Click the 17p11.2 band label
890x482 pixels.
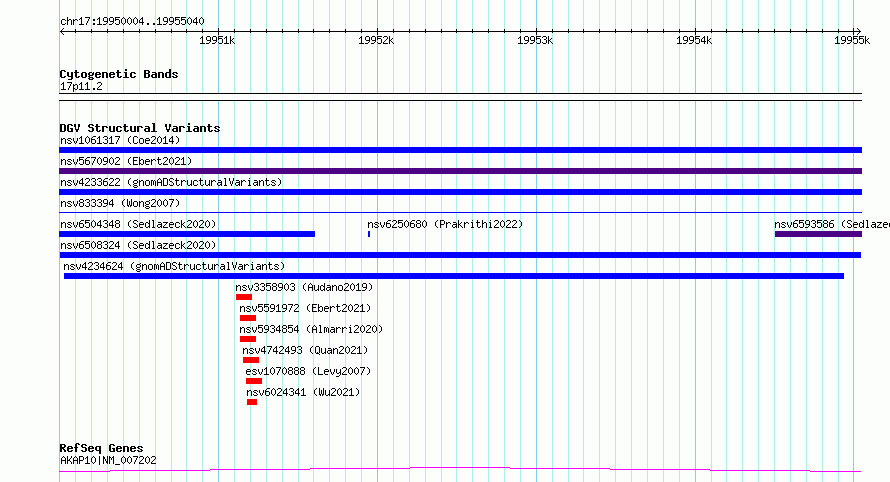point(81,86)
